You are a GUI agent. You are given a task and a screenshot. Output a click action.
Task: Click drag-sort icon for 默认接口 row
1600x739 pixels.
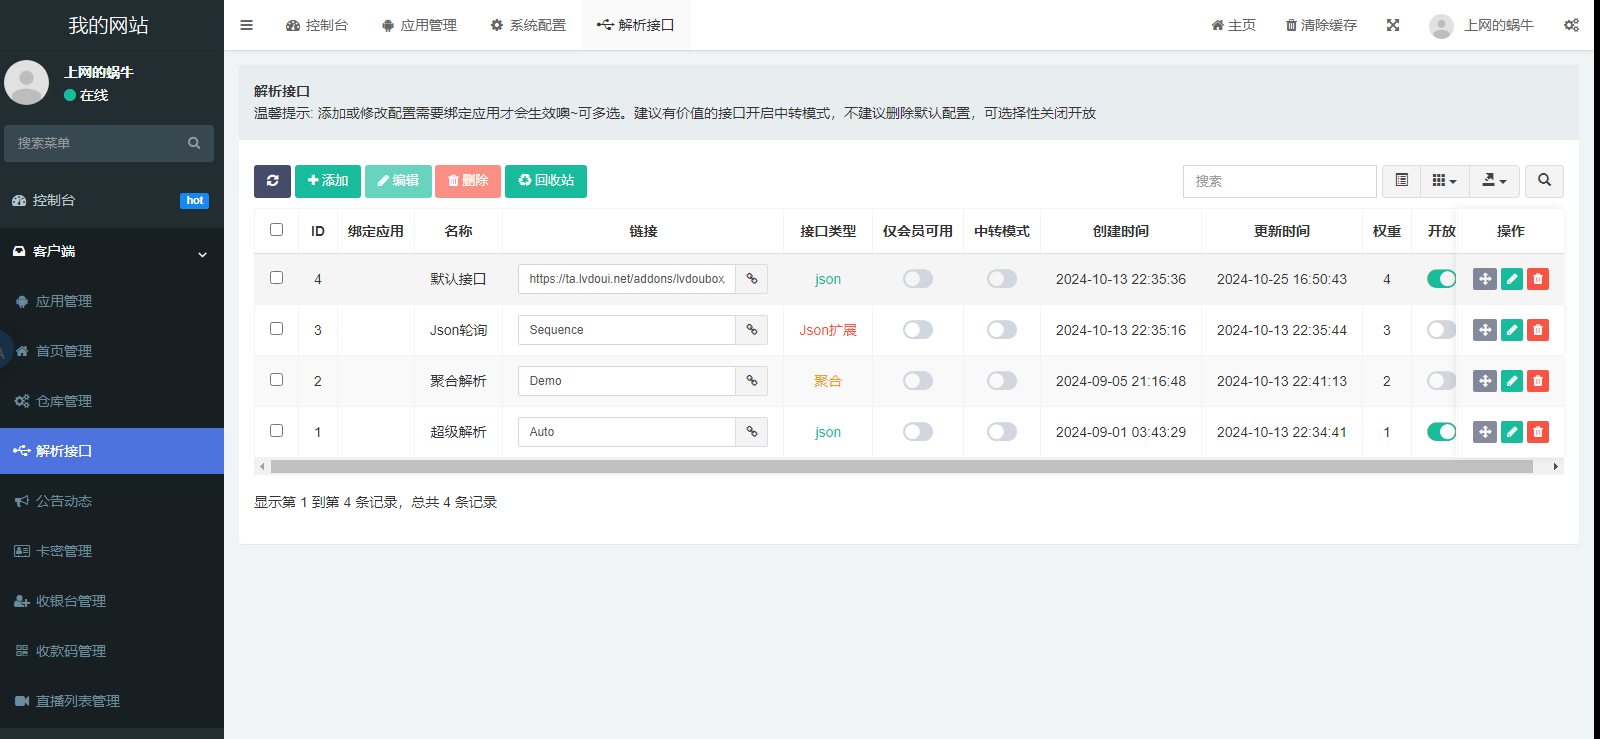[x=1485, y=279]
